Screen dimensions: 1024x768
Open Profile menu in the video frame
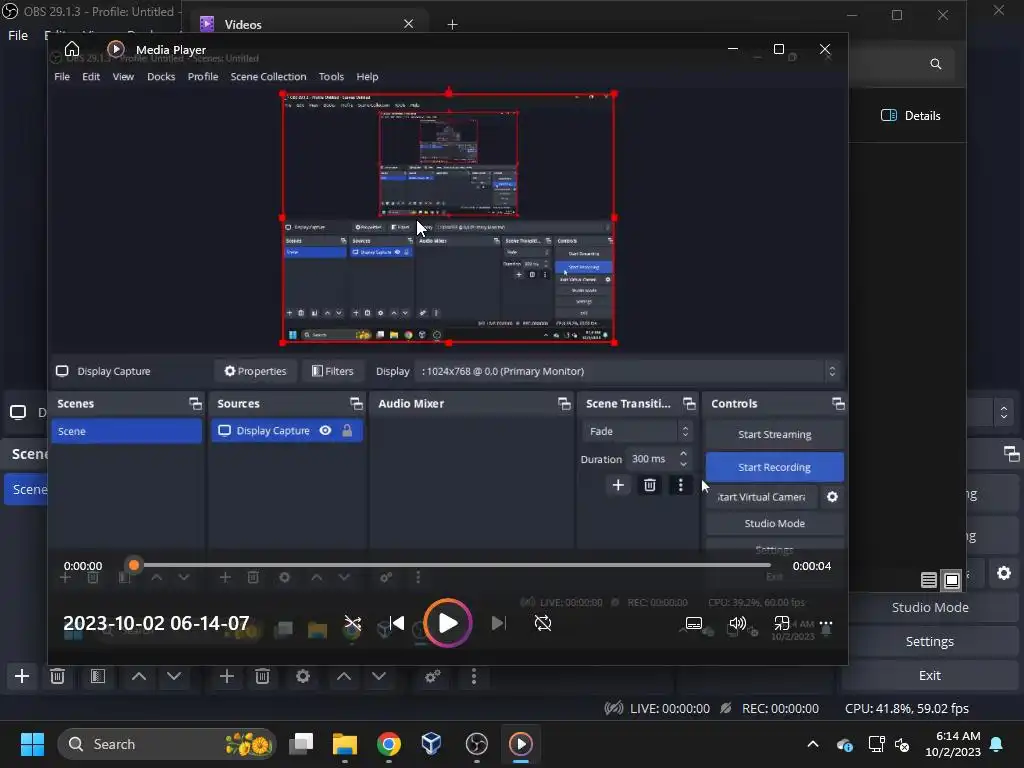(x=202, y=76)
